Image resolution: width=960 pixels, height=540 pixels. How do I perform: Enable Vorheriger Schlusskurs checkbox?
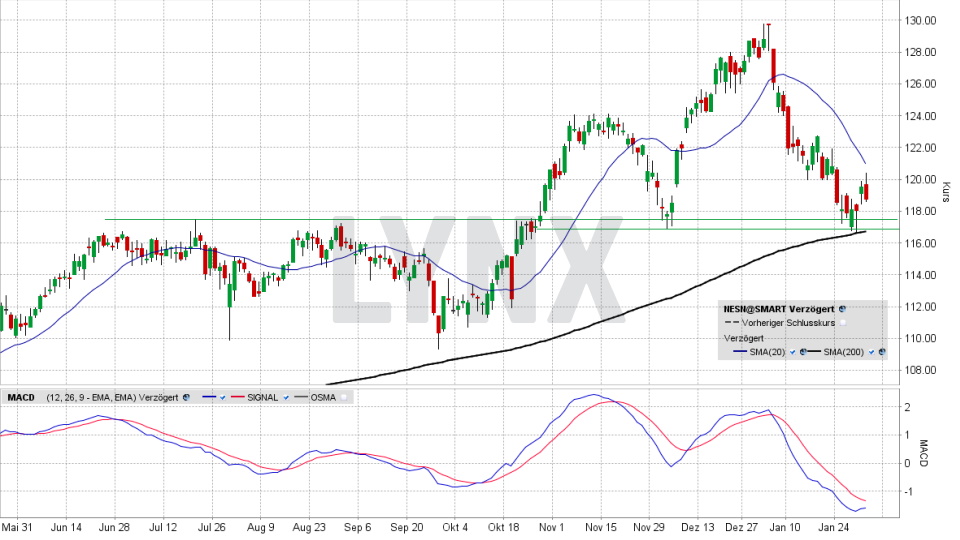(843, 323)
